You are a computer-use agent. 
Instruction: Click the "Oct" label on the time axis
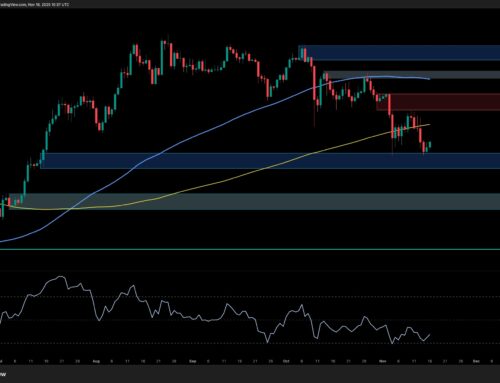(x=286, y=361)
